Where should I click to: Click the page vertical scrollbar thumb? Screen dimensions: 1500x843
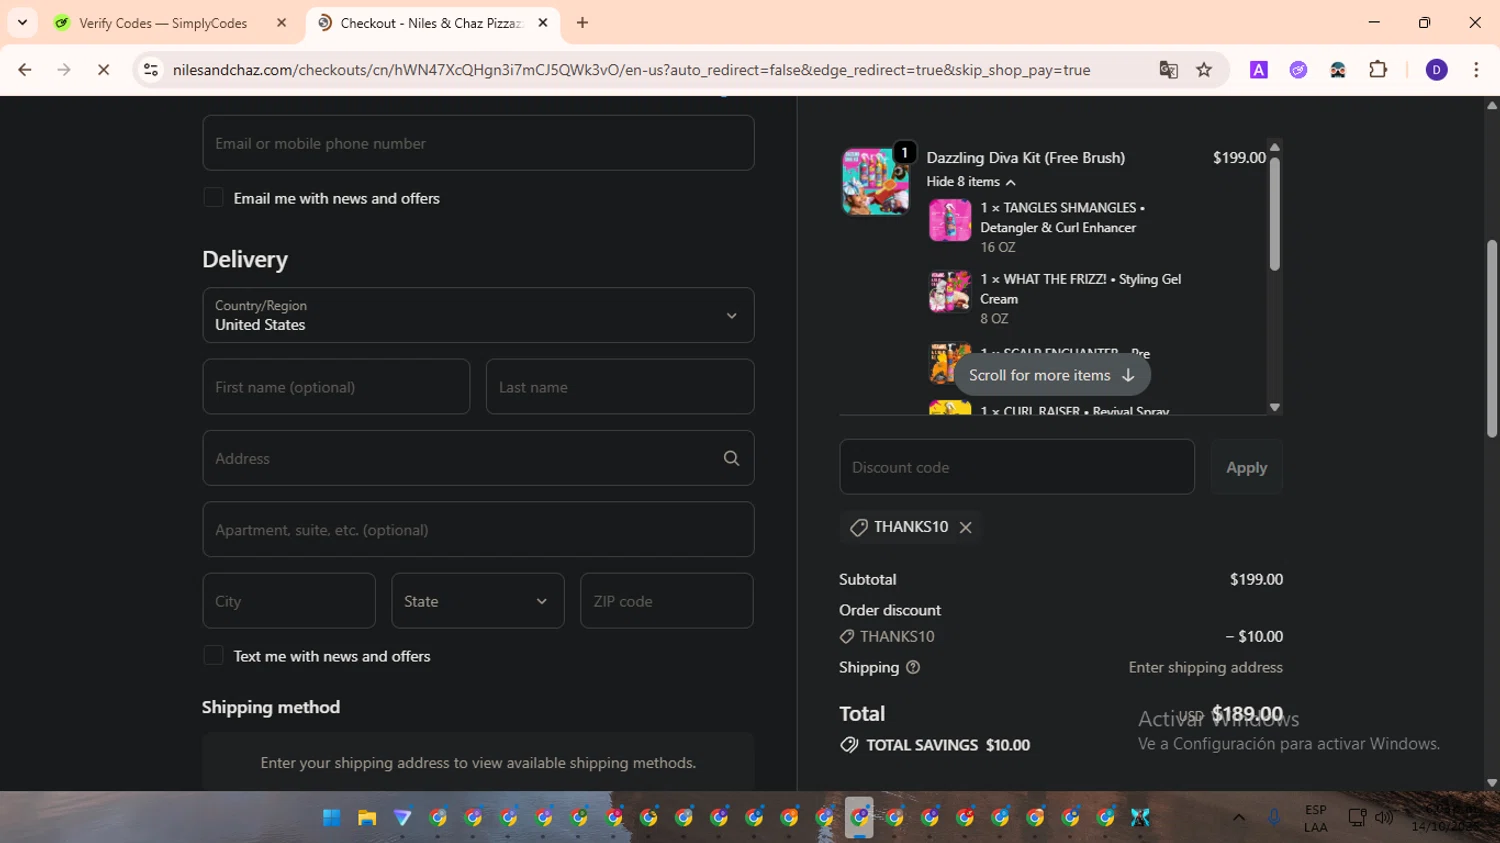click(1492, 338)
